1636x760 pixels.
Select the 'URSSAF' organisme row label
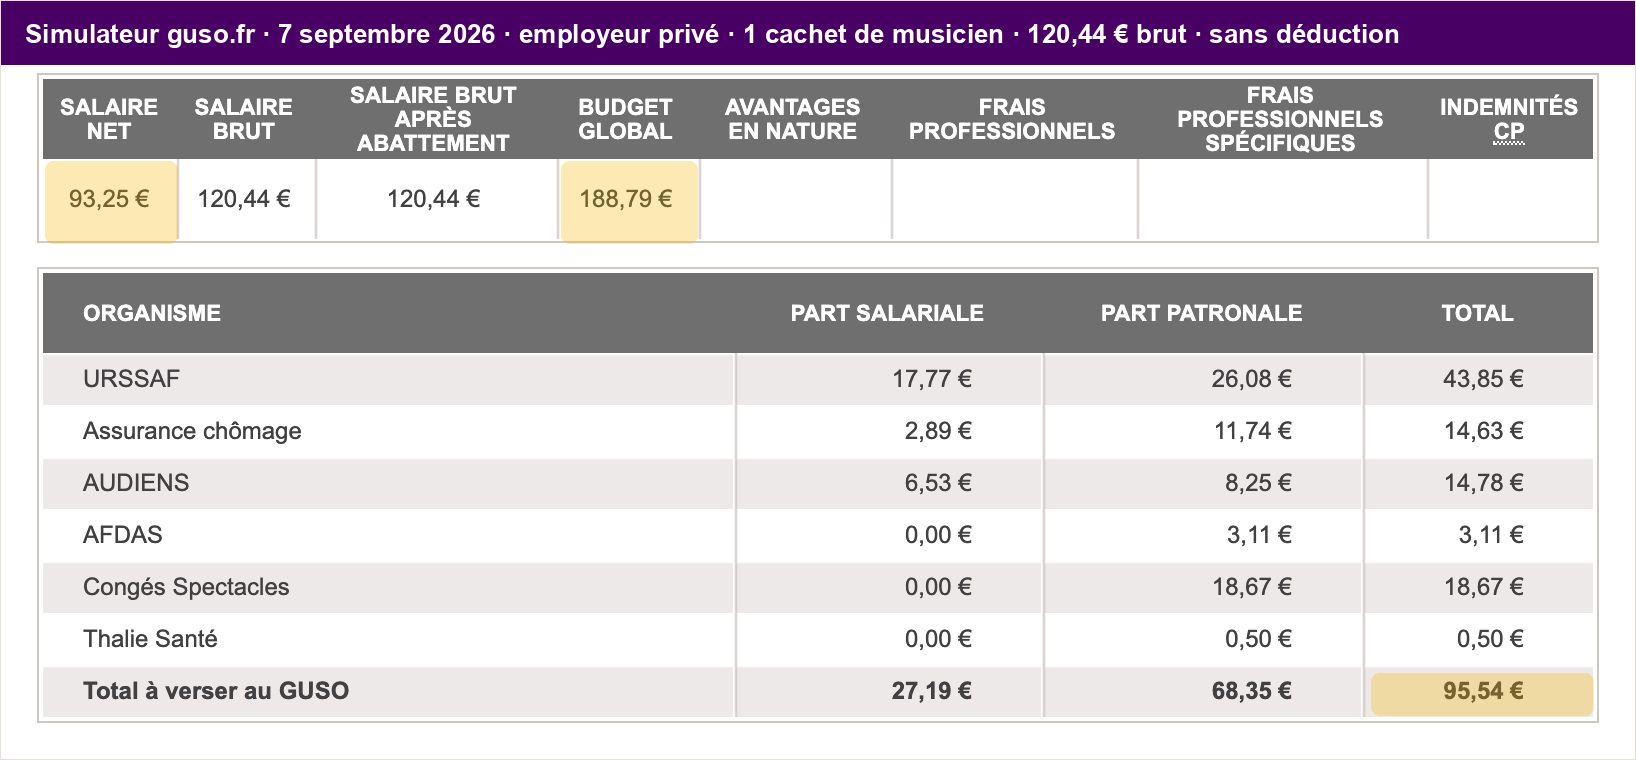tap(131, 379)
